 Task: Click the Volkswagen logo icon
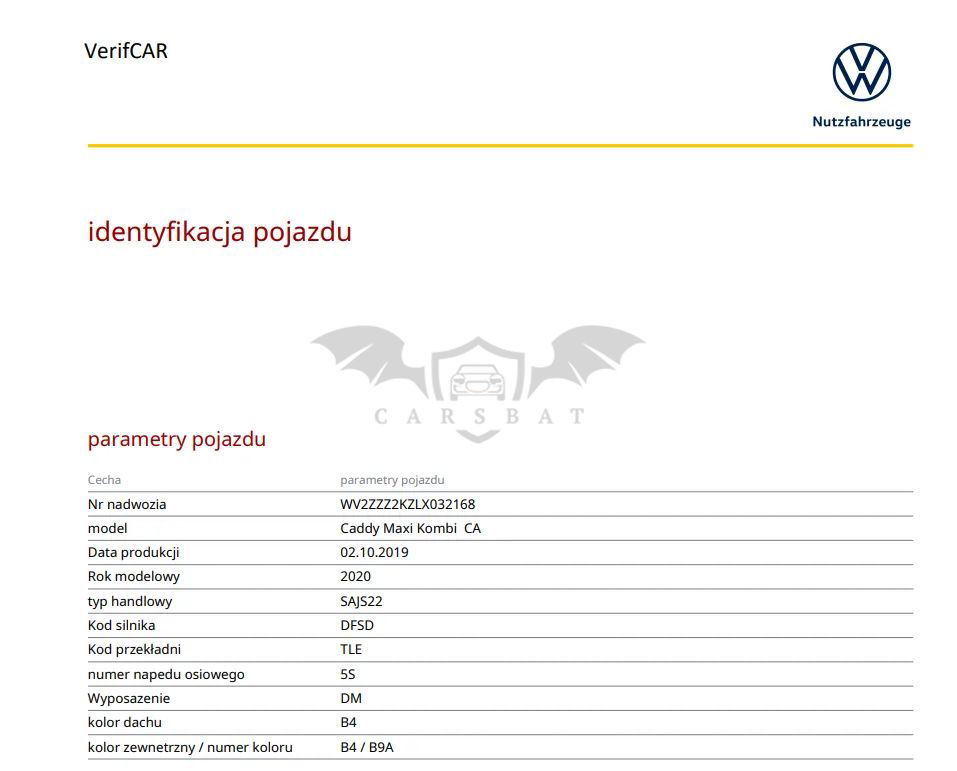click(861, 72)
